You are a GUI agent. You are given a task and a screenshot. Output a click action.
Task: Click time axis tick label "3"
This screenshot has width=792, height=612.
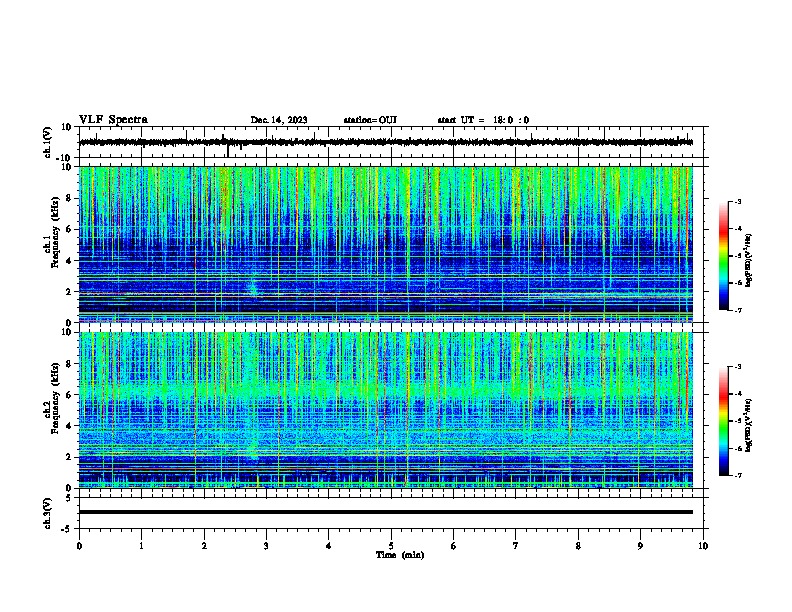(266, 546)
